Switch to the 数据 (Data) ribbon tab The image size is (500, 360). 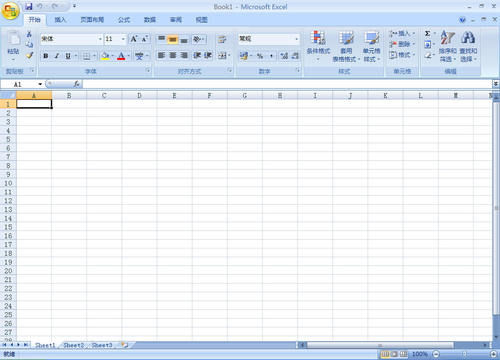click(x=150, y=20)
